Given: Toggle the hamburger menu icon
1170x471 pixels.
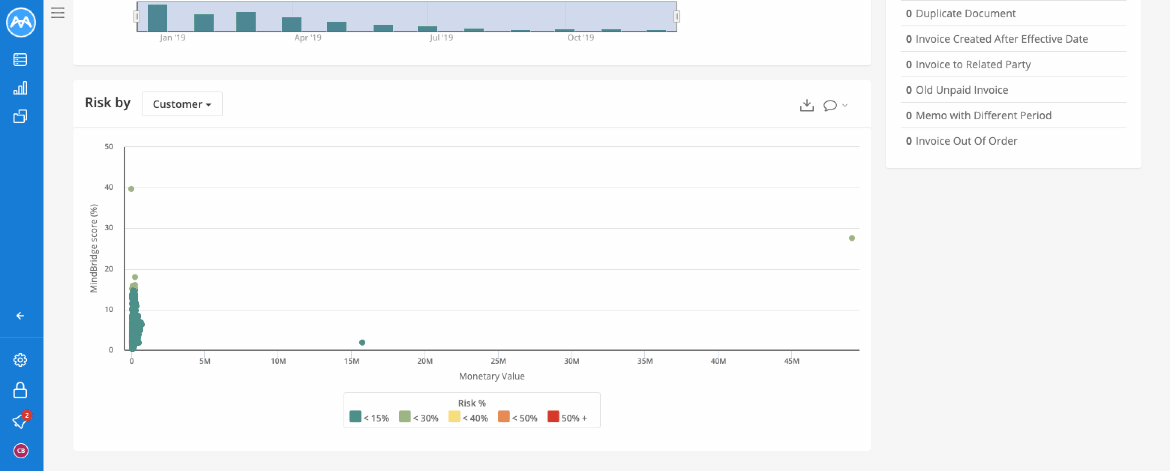Looking at the screenshot, I should (x=57, y=13).
